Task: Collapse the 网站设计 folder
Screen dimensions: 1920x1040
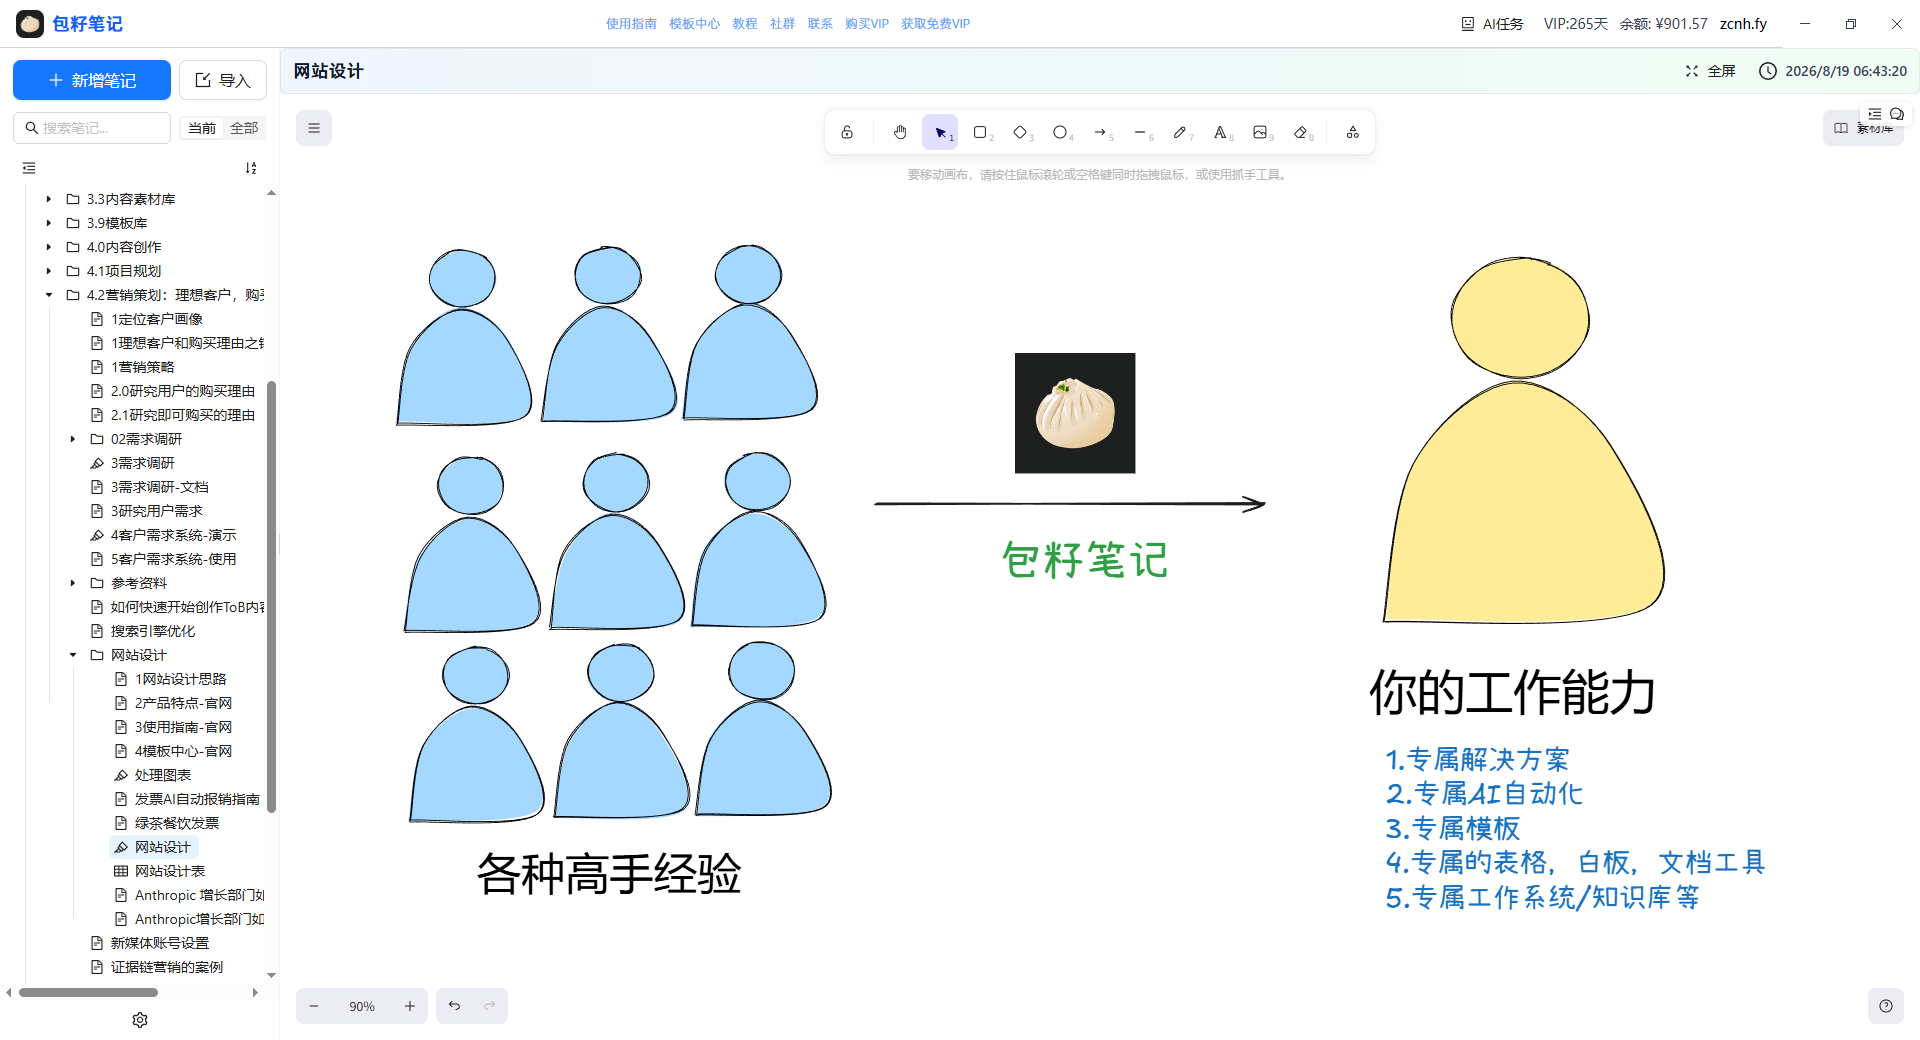Action: point(72,655)
